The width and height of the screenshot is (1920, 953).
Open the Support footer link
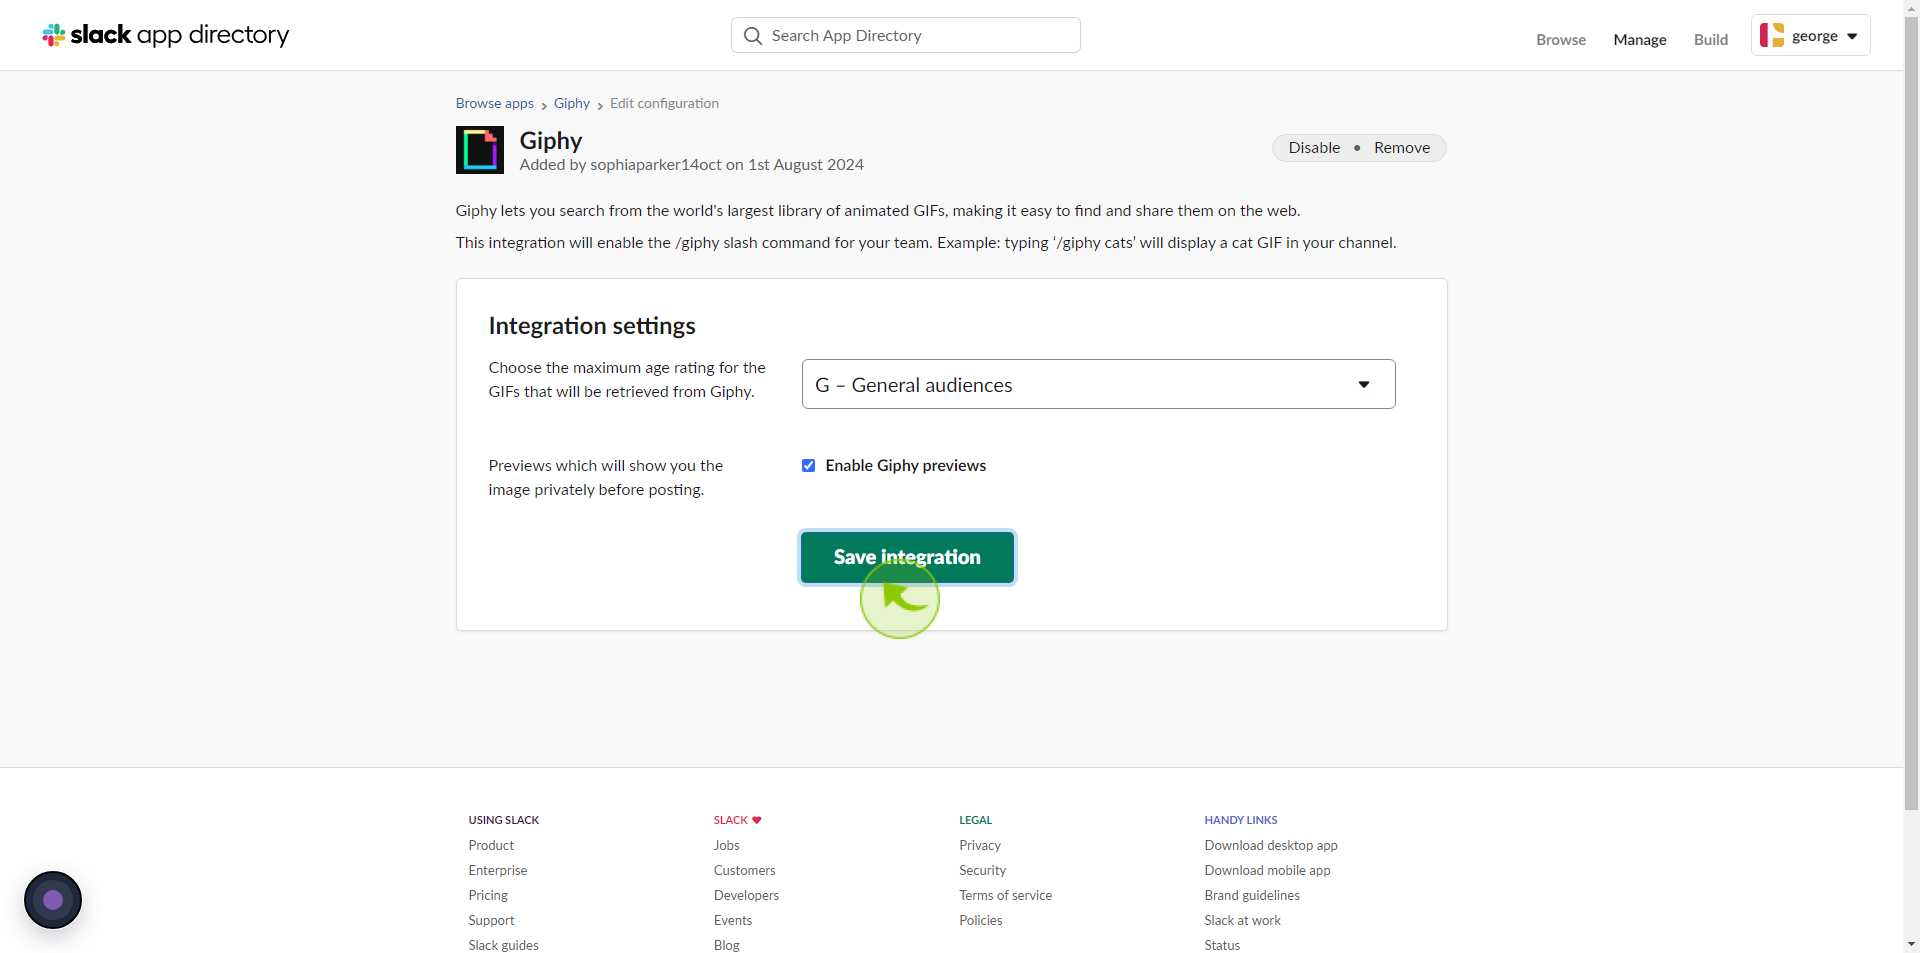point(491,921)
